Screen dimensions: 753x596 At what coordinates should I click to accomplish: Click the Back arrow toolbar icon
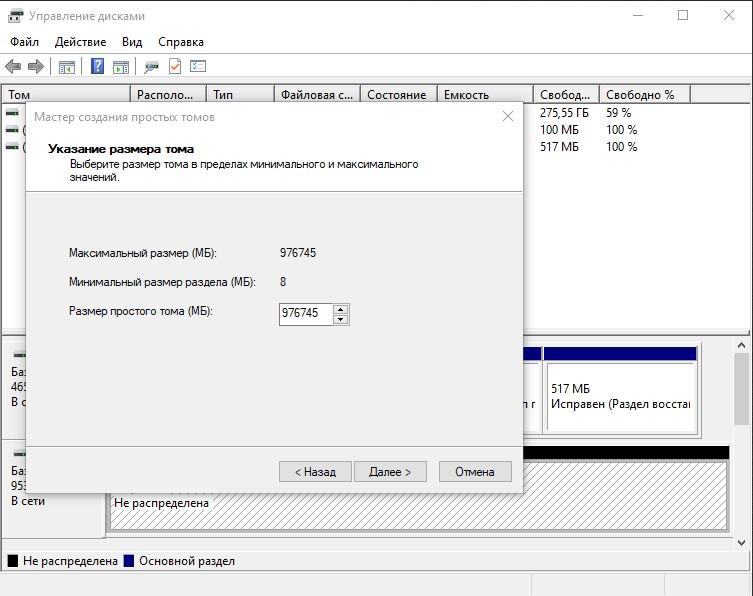coord(13,66)
